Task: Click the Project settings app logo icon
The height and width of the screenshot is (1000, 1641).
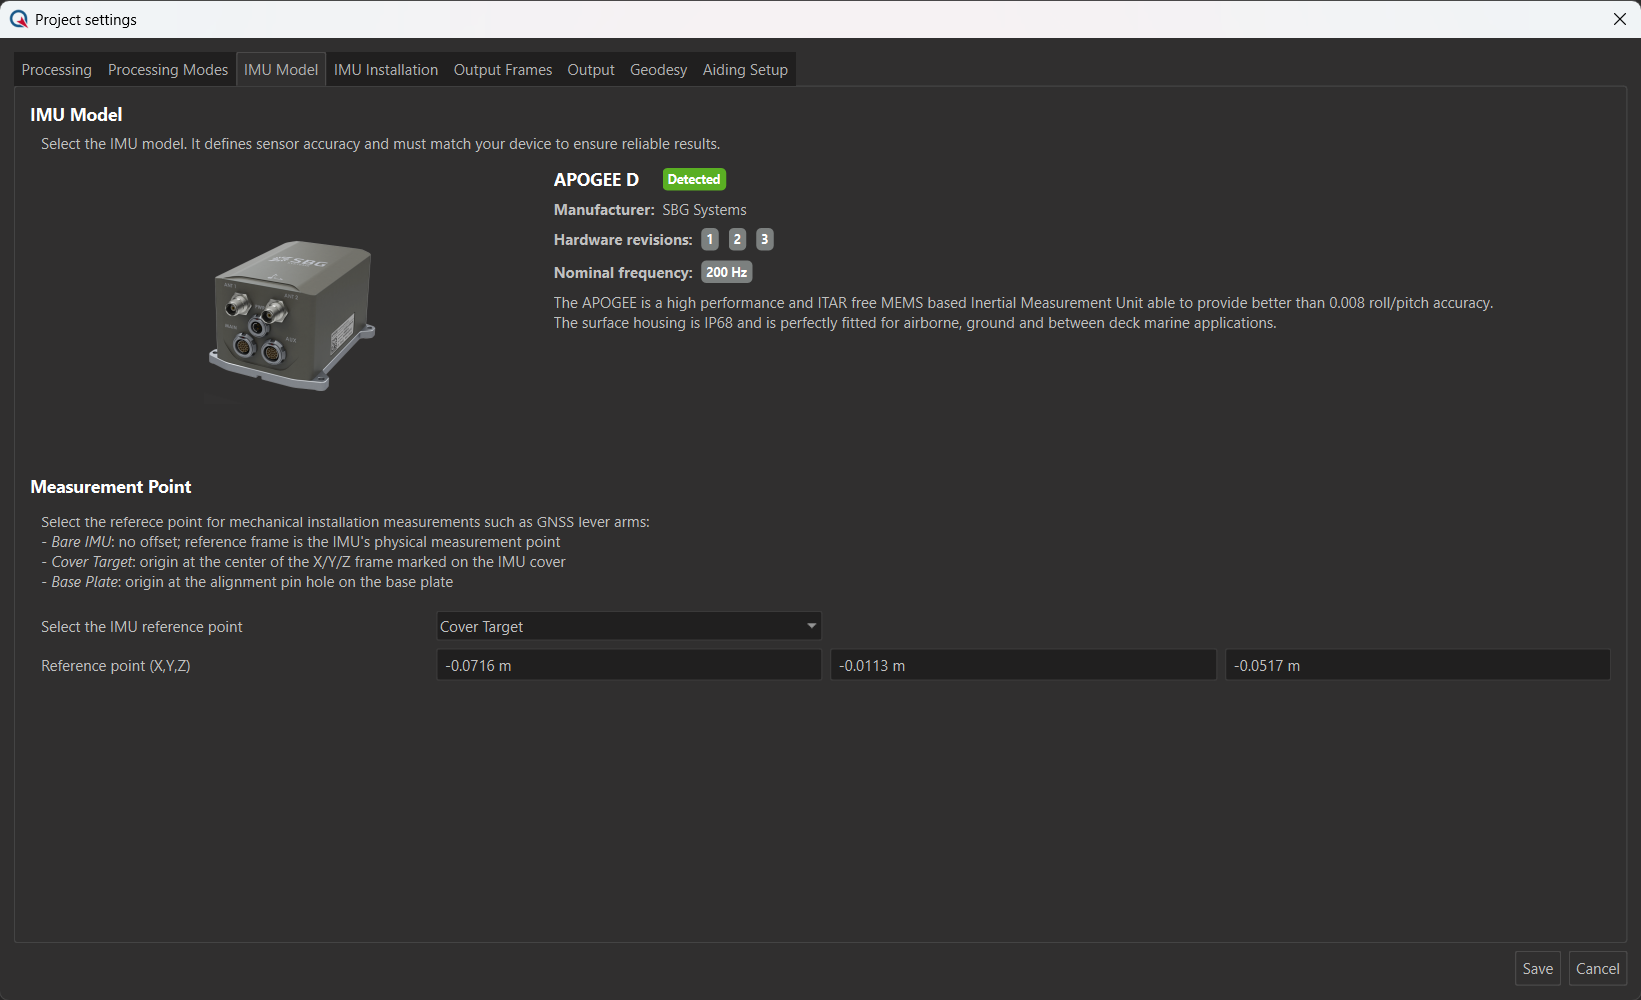Action: [18, 19]
